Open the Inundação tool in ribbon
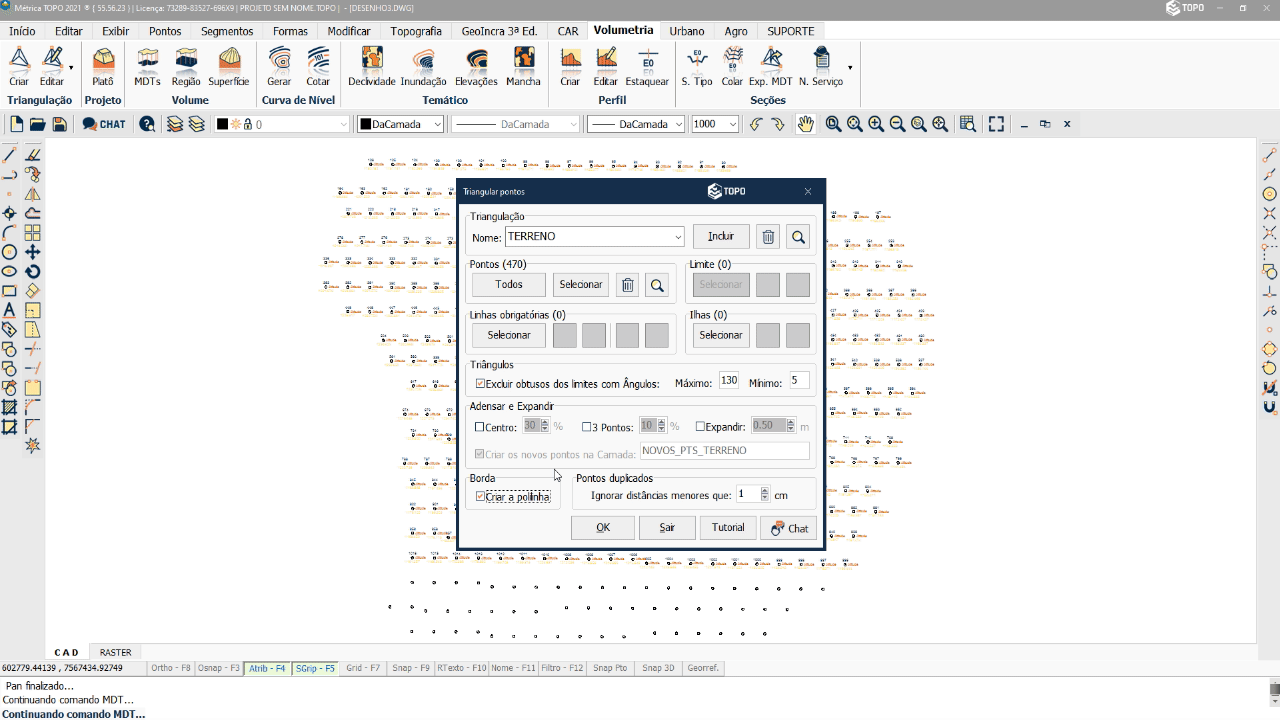 point(423,66)
